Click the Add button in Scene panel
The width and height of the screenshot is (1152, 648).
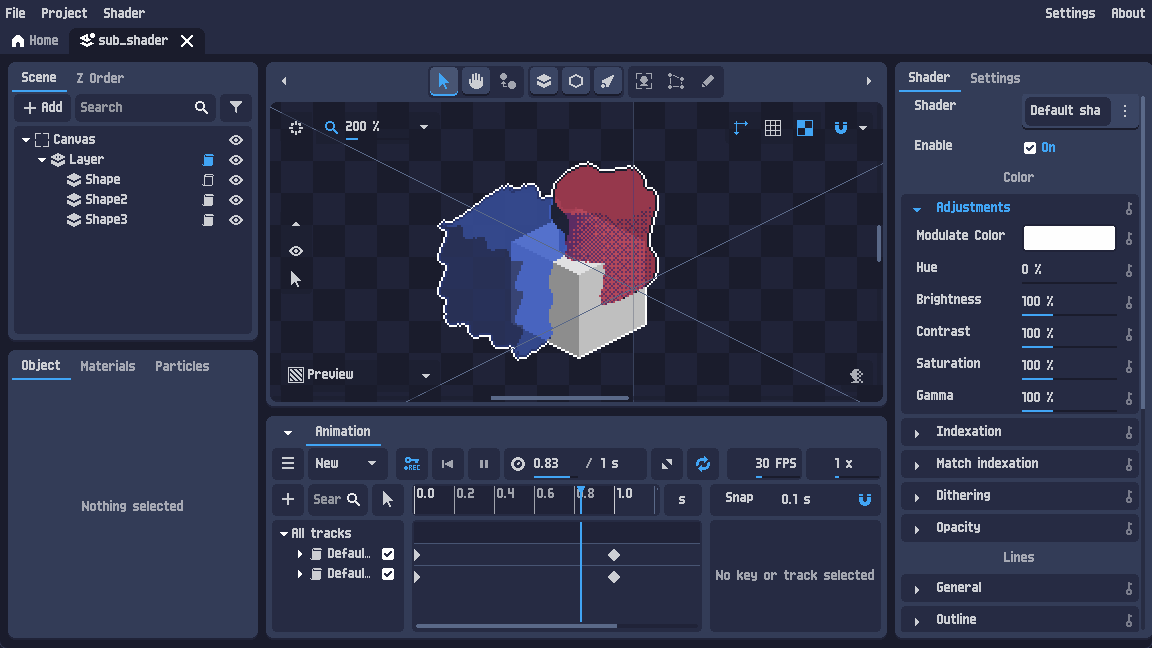point(43,107)
